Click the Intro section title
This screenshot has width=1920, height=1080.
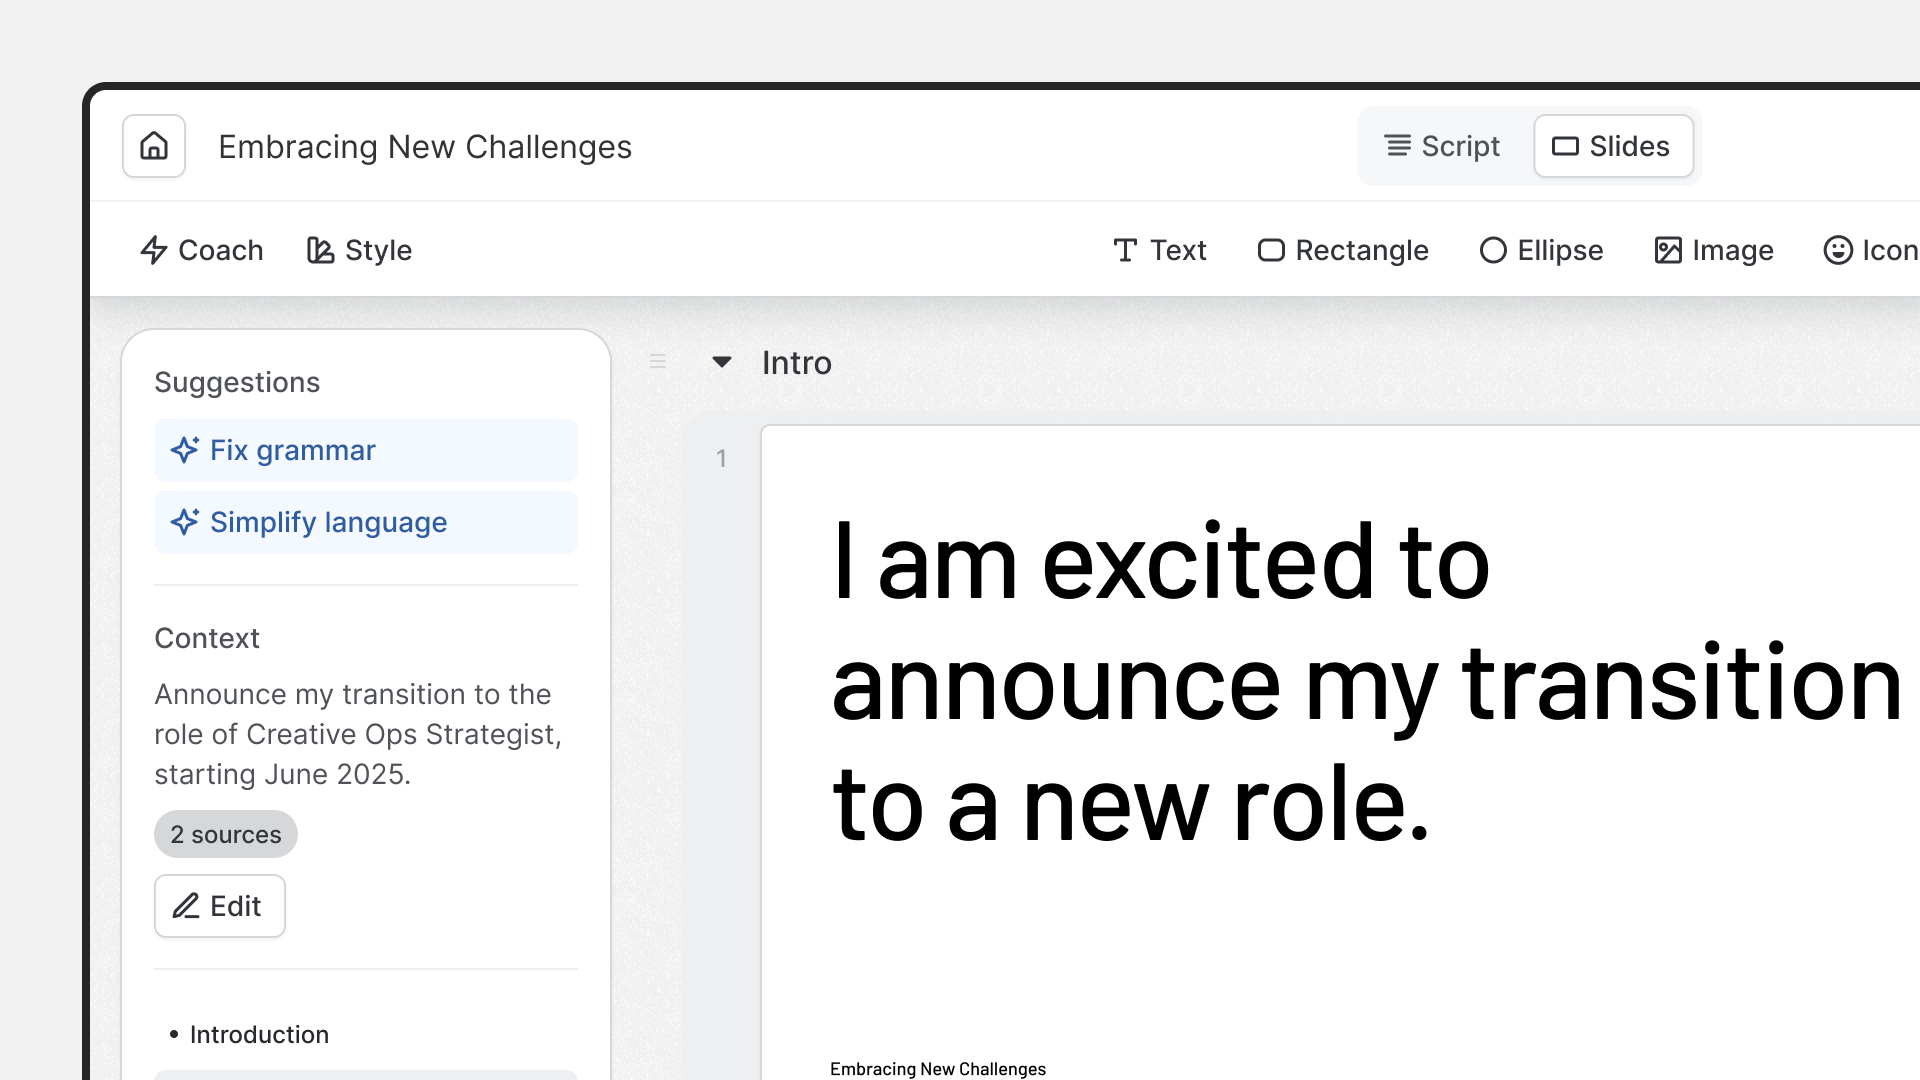pyautogui.click(x=796, y=363)
